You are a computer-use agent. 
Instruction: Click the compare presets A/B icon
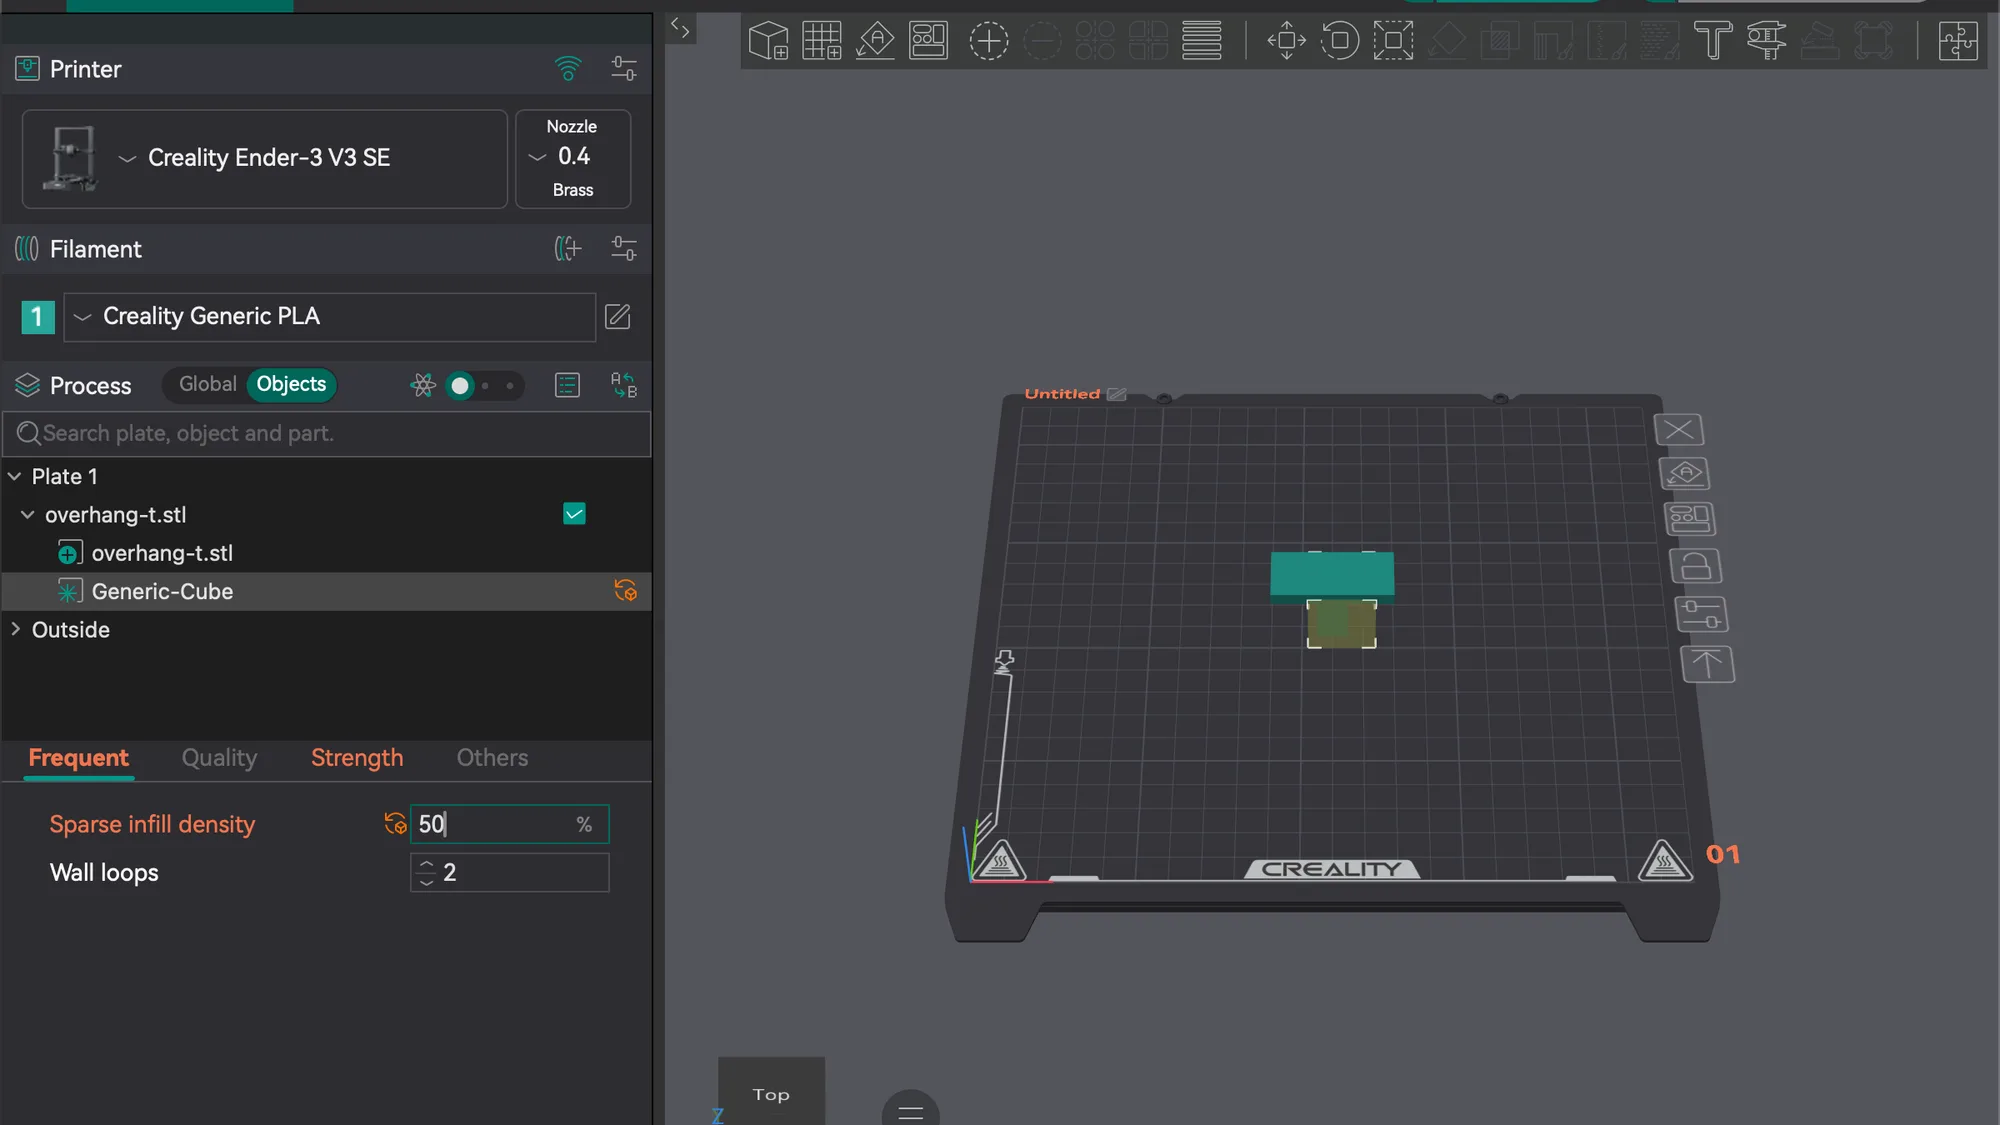pos(624,385)
